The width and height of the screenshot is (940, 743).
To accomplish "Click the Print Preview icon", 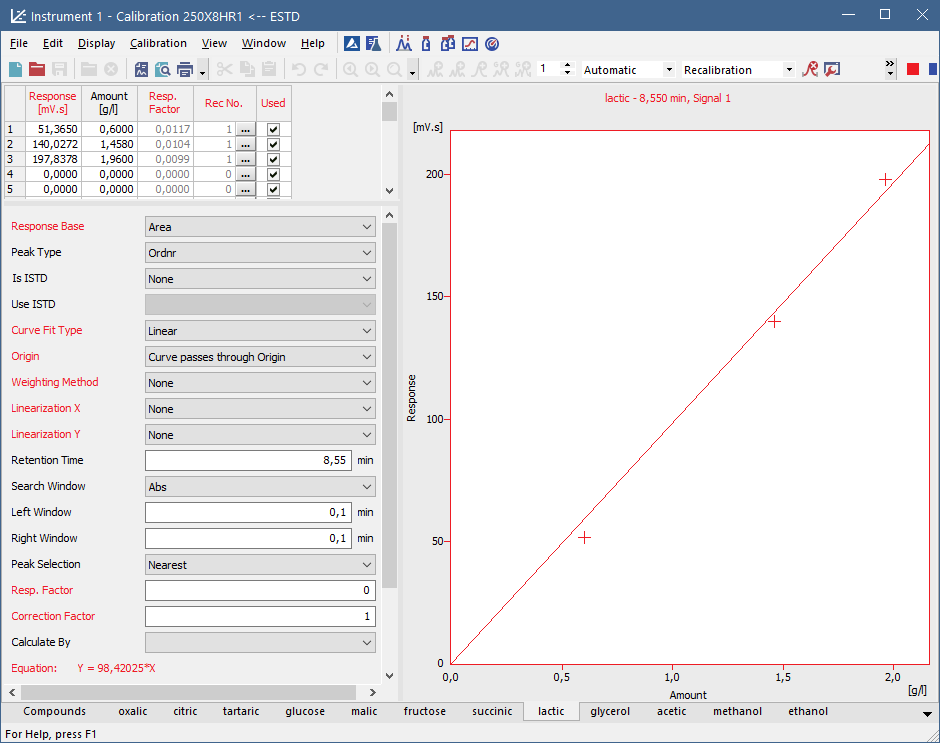I will pos(163,69).
